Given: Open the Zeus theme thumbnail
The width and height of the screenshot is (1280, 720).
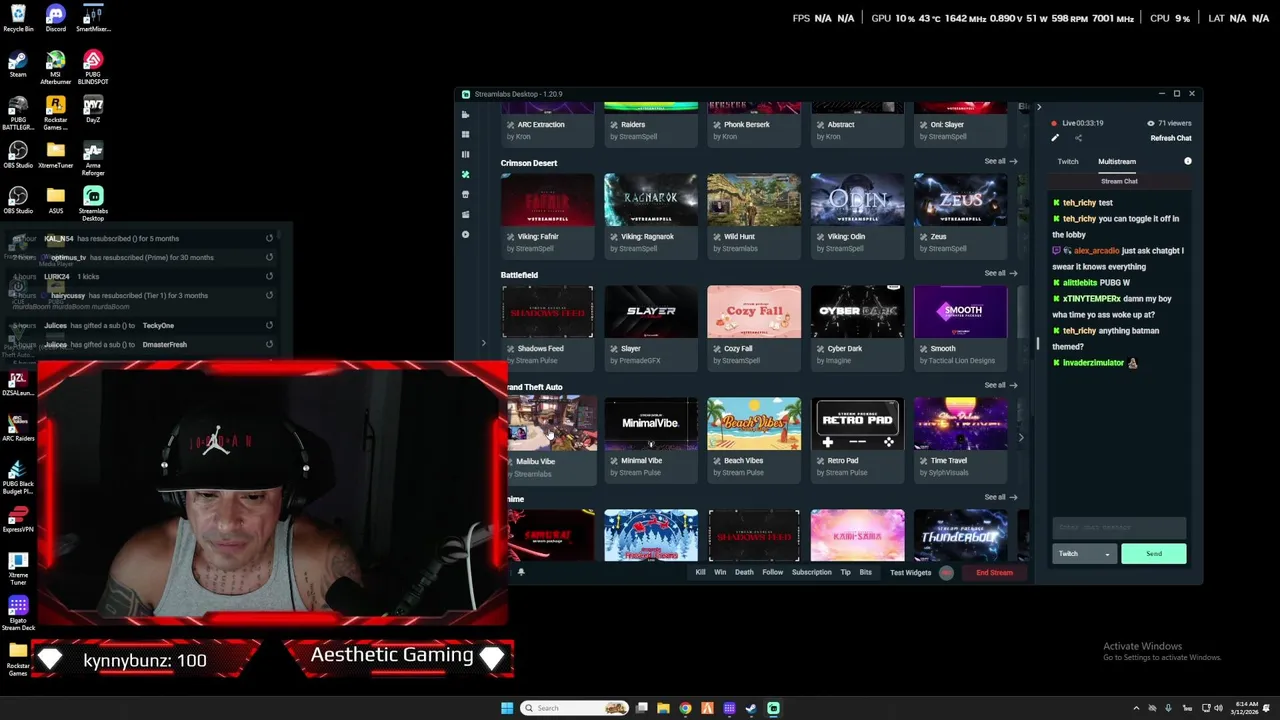Looking at the screenshot, I should [x=960, y=201].
